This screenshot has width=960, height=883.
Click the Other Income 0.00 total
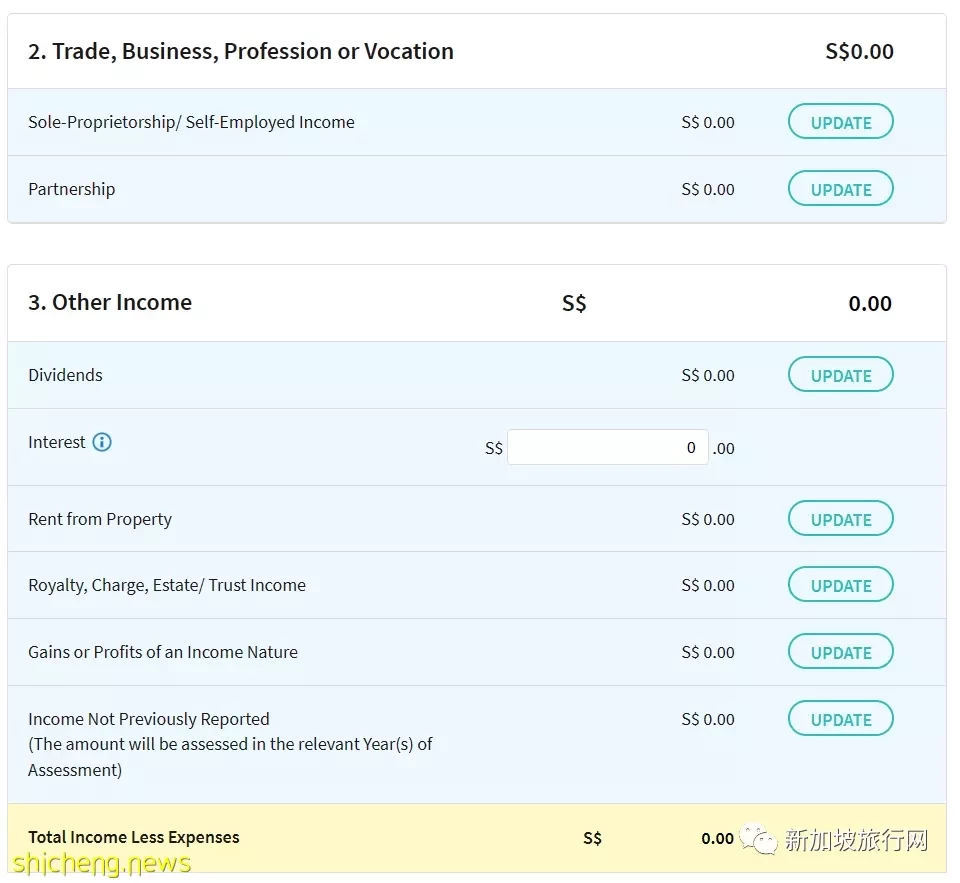click(x=870, y=304)
